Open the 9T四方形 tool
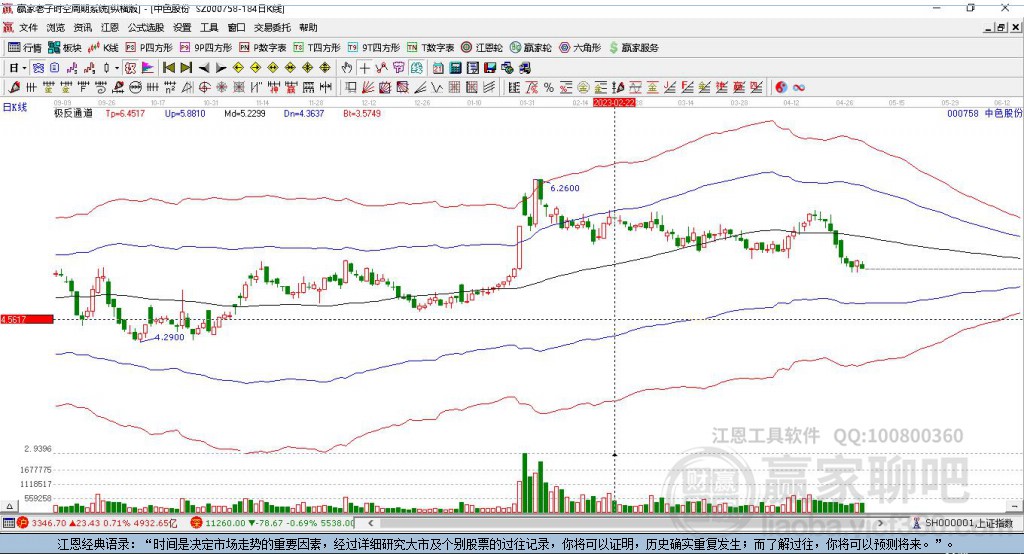This screenshot has height=554, width=1024. 374,48
